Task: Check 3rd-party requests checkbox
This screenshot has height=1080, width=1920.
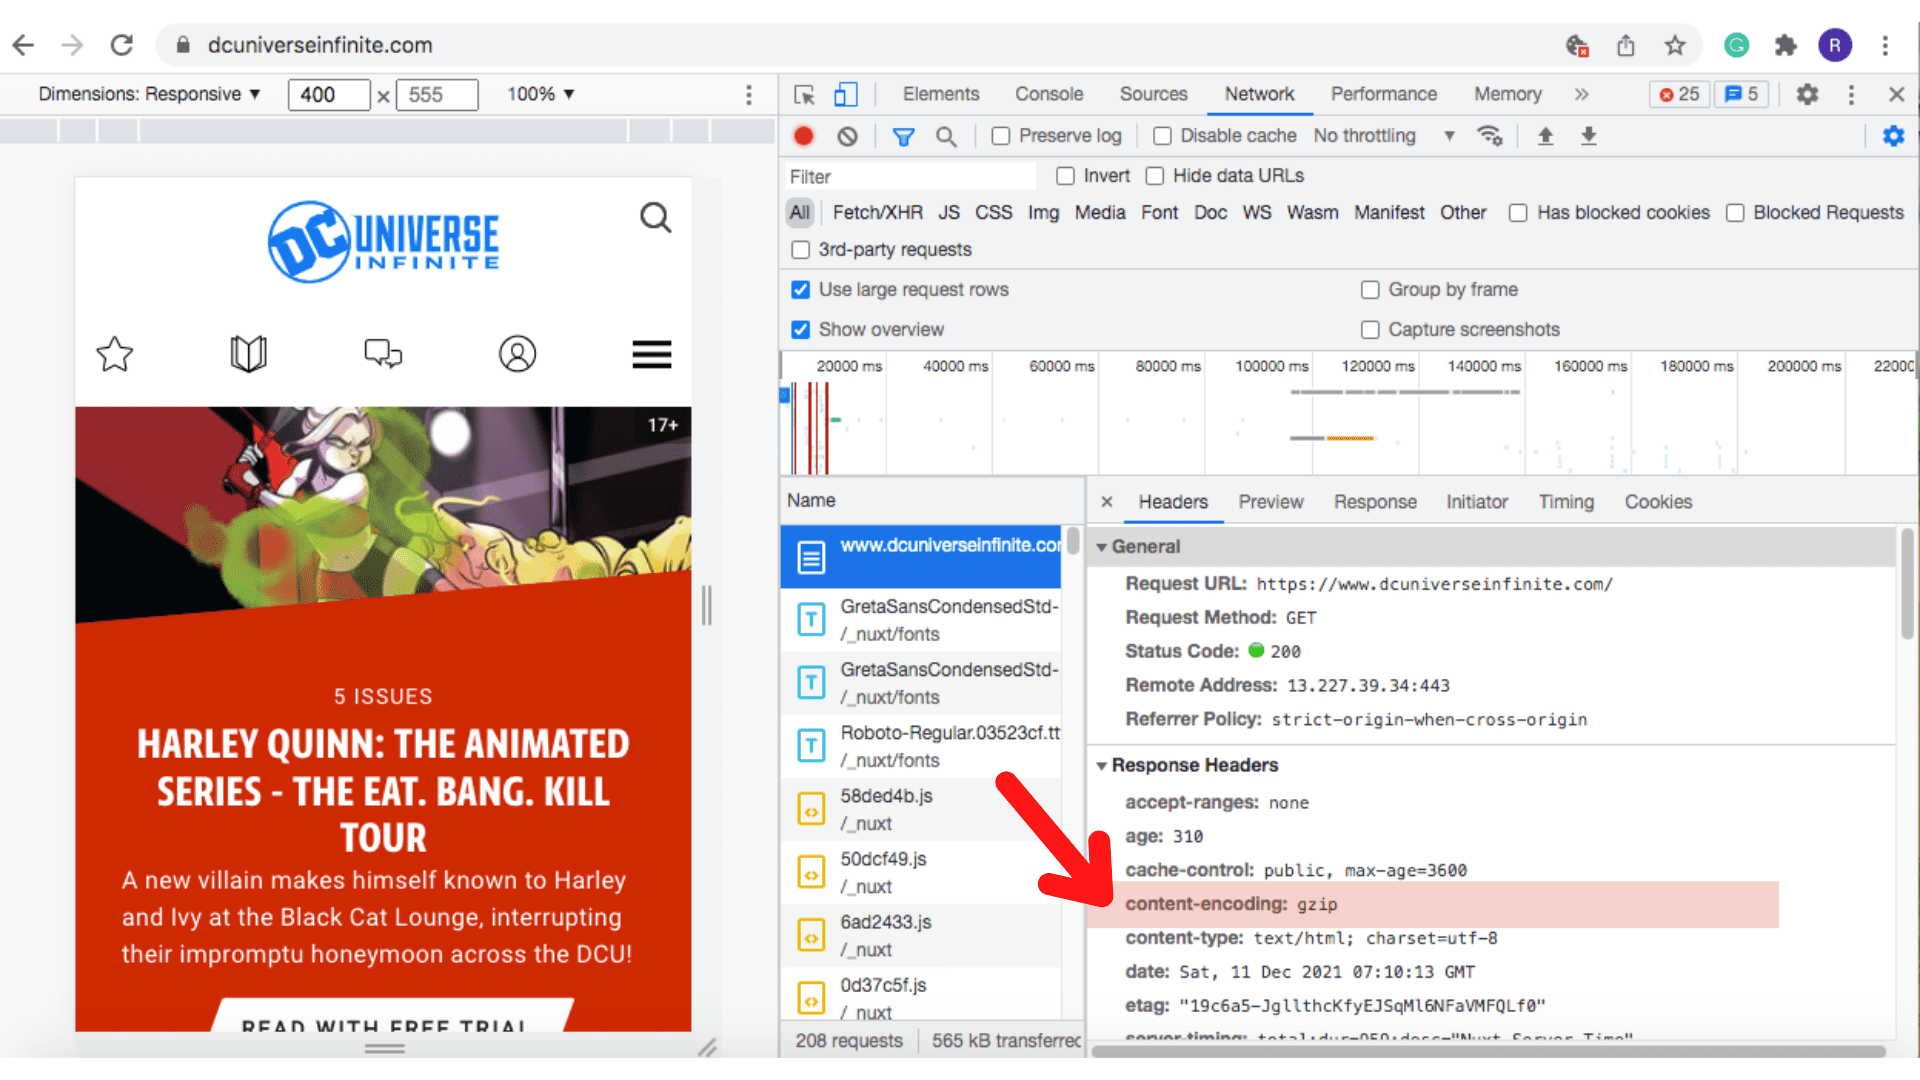Action: point(801,250)
